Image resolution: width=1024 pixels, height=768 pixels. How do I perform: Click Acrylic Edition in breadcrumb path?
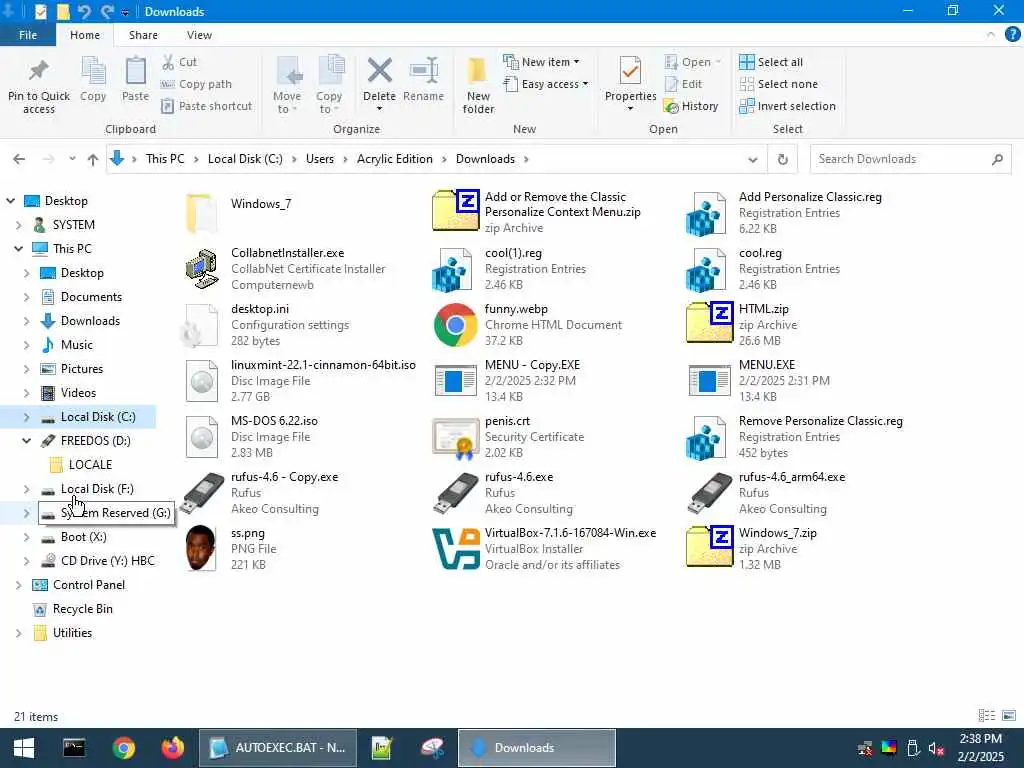click(394, 159)
